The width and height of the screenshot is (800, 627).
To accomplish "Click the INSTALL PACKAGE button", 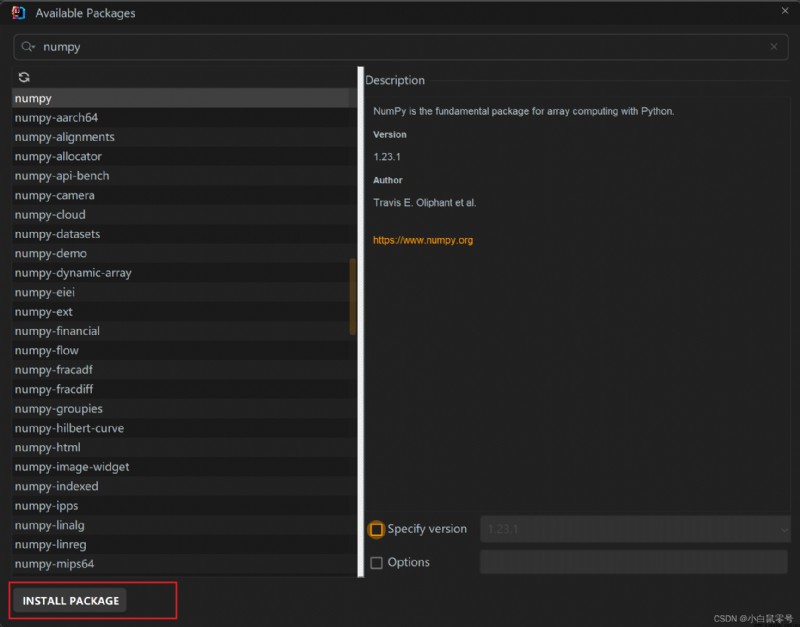I will pyautogui.click(x=70, y=600).
